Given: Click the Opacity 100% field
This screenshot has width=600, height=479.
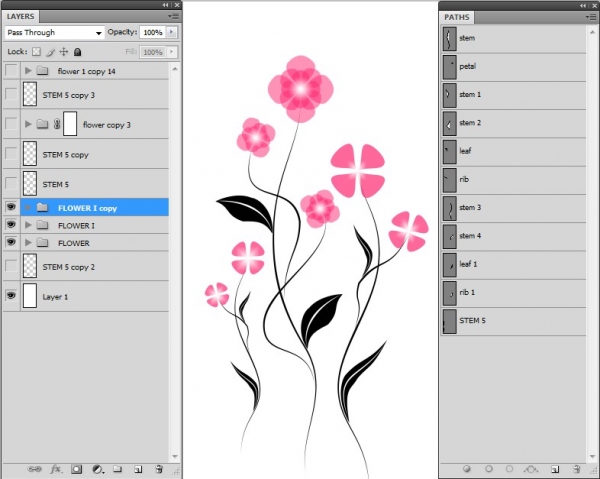Looking at the screenshot, I should point(153,33).
